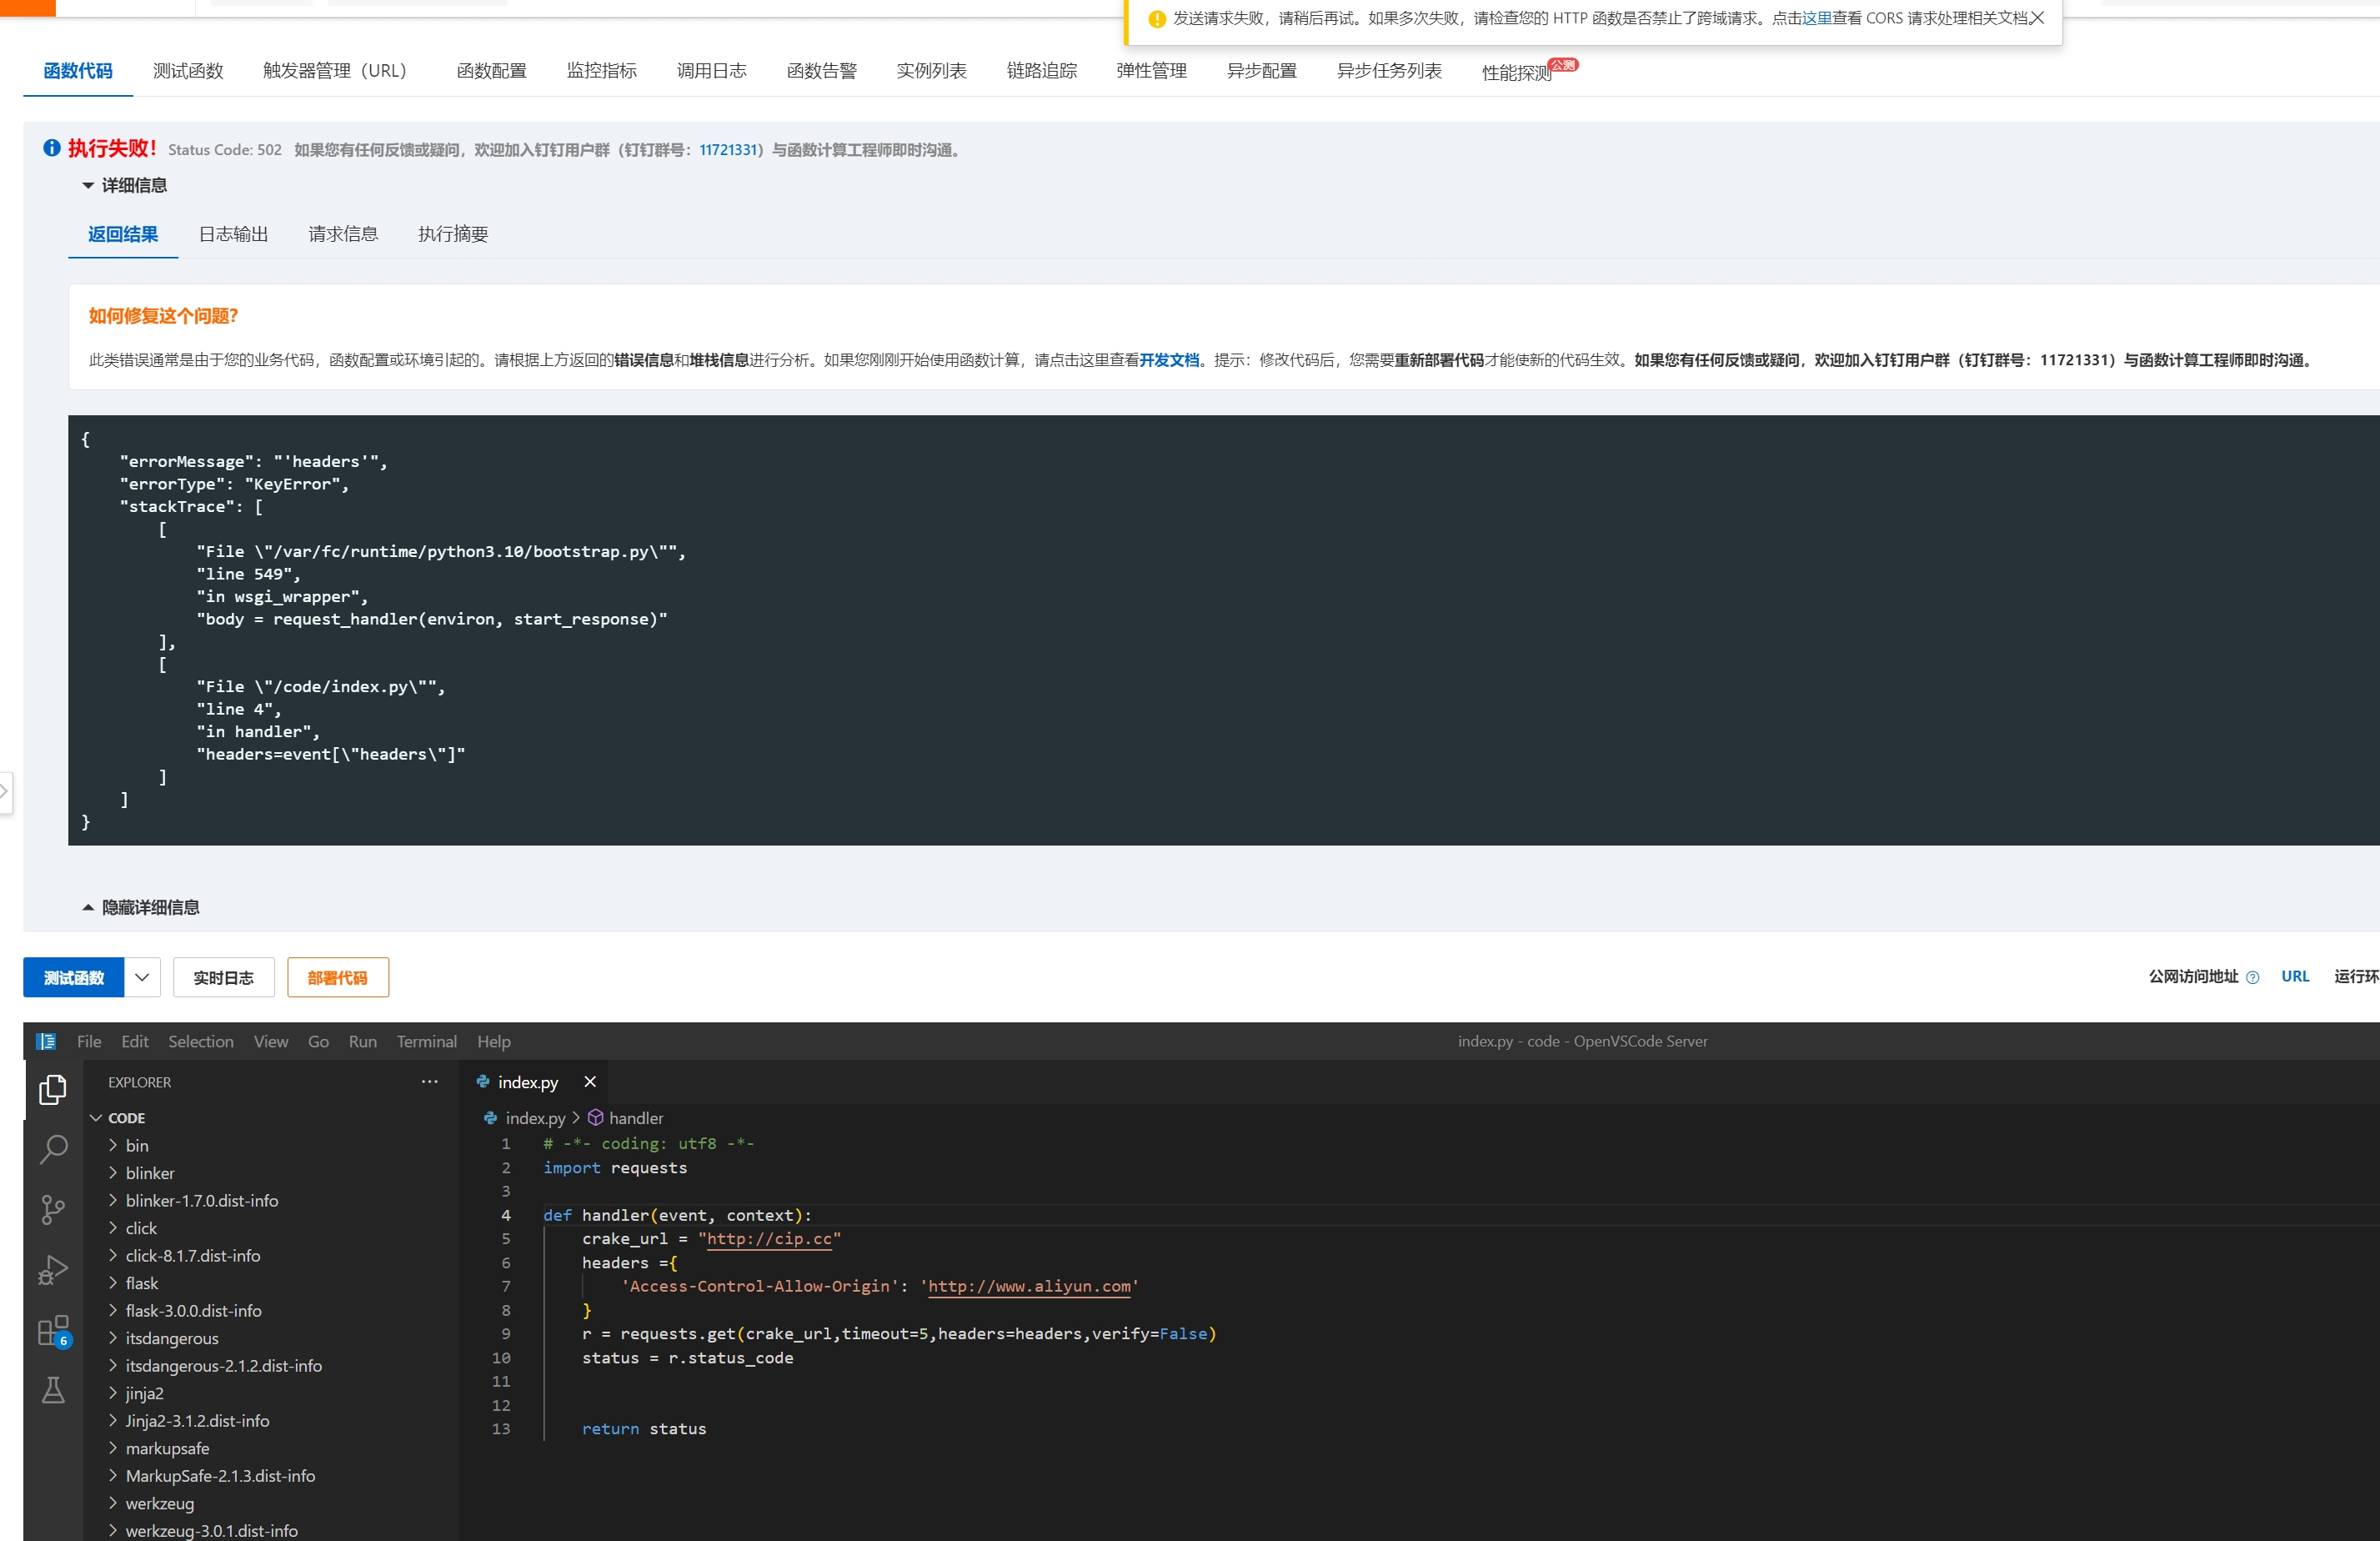2380x1541 pixels.
Task: Expand the flask folder in explorer
Action: point(141,1283)
